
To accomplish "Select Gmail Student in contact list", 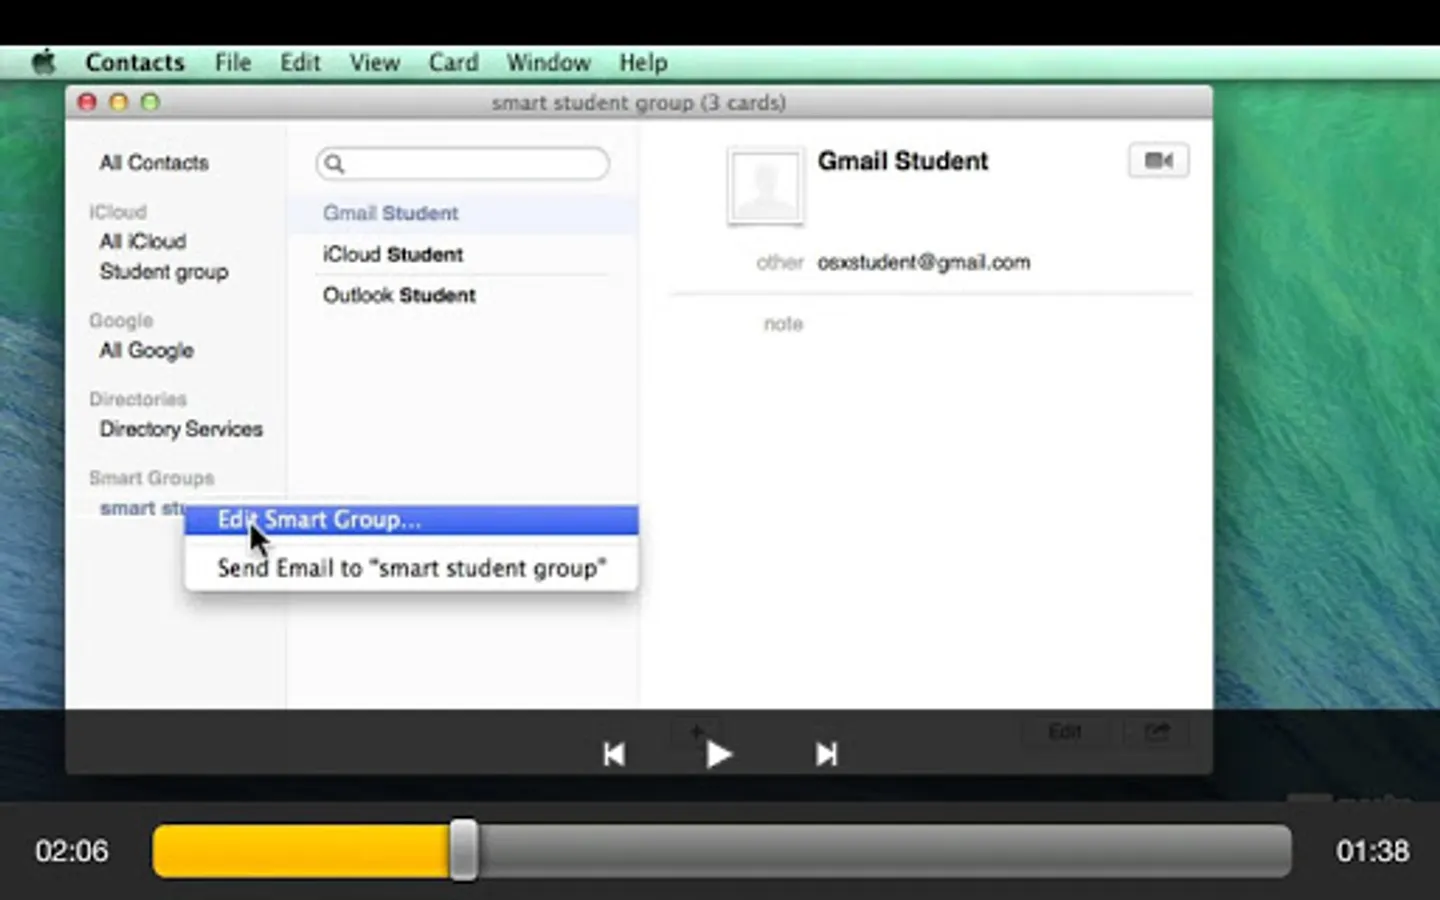I will pos(464,213).
